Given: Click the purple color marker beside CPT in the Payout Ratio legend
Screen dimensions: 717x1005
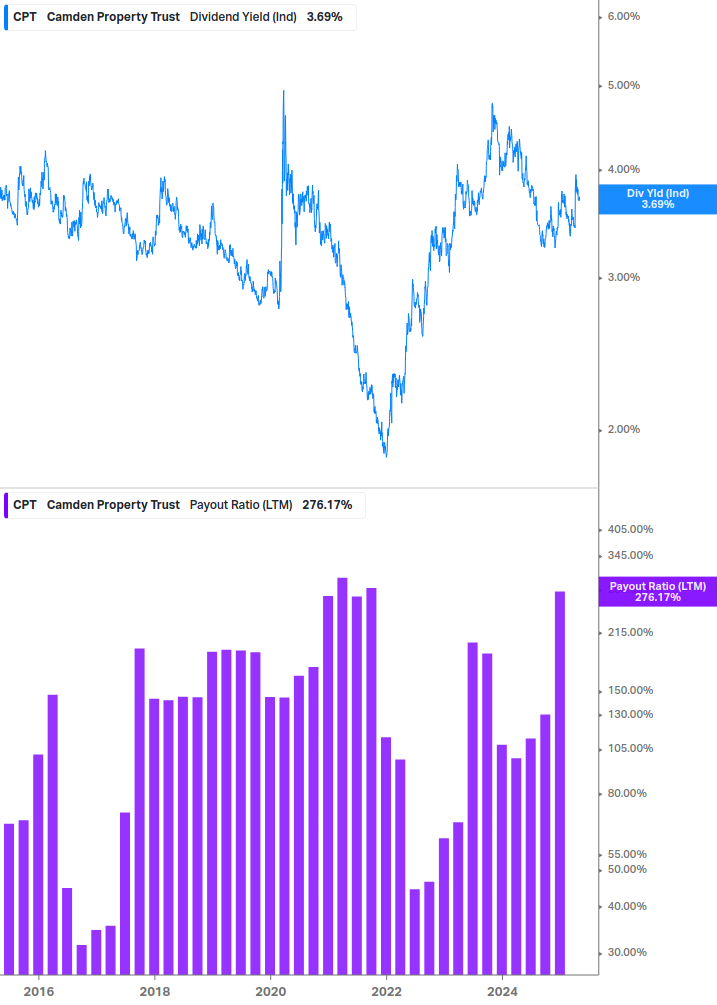Looking at the screenshot, I should pyautogui.click(x=6, y=505).
